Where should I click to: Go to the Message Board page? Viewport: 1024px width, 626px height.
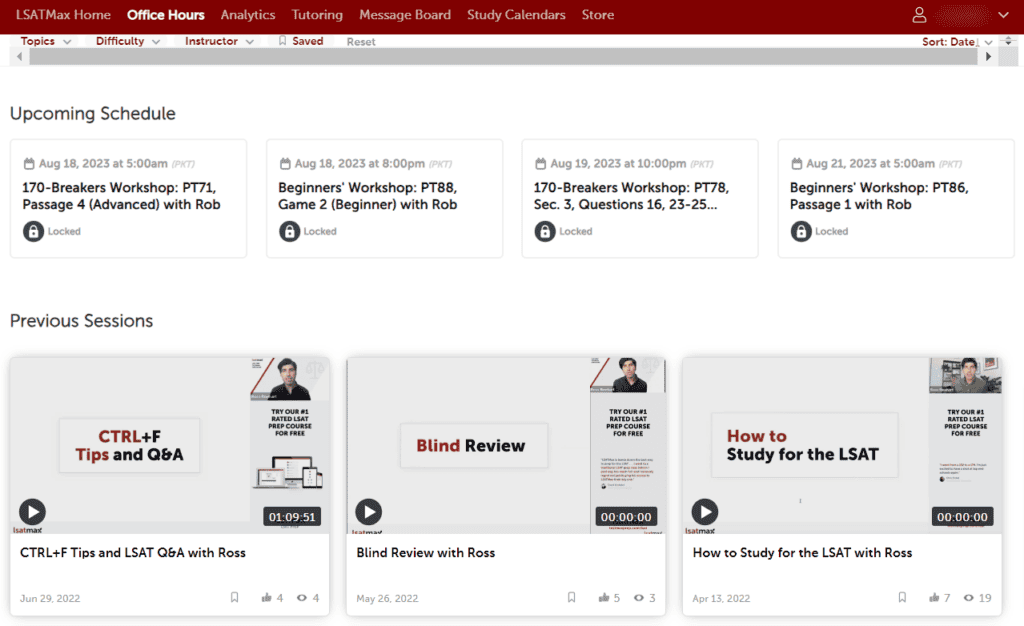[404, 15]
